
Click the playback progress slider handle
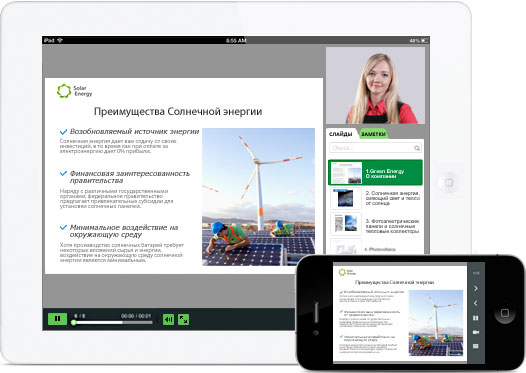point(73,323)
